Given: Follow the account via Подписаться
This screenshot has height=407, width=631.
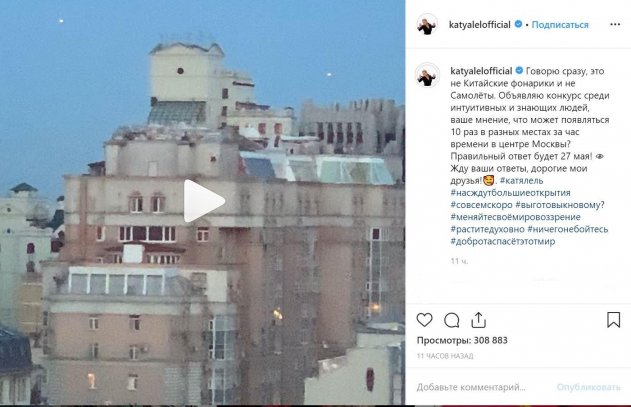Looking at the screenshot, I should (560, 25).
